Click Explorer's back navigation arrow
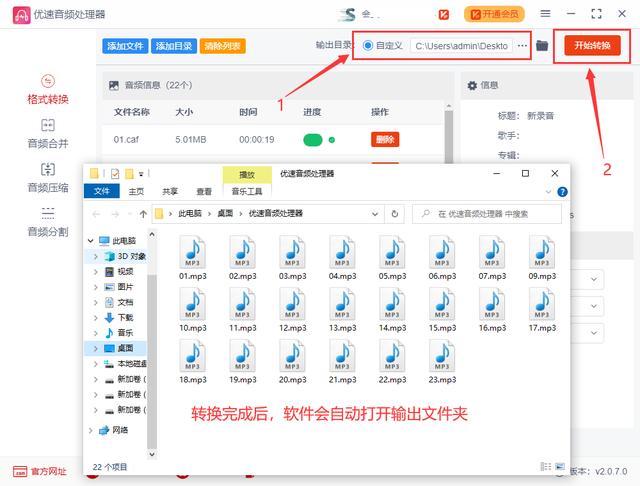 coord(96,214)
